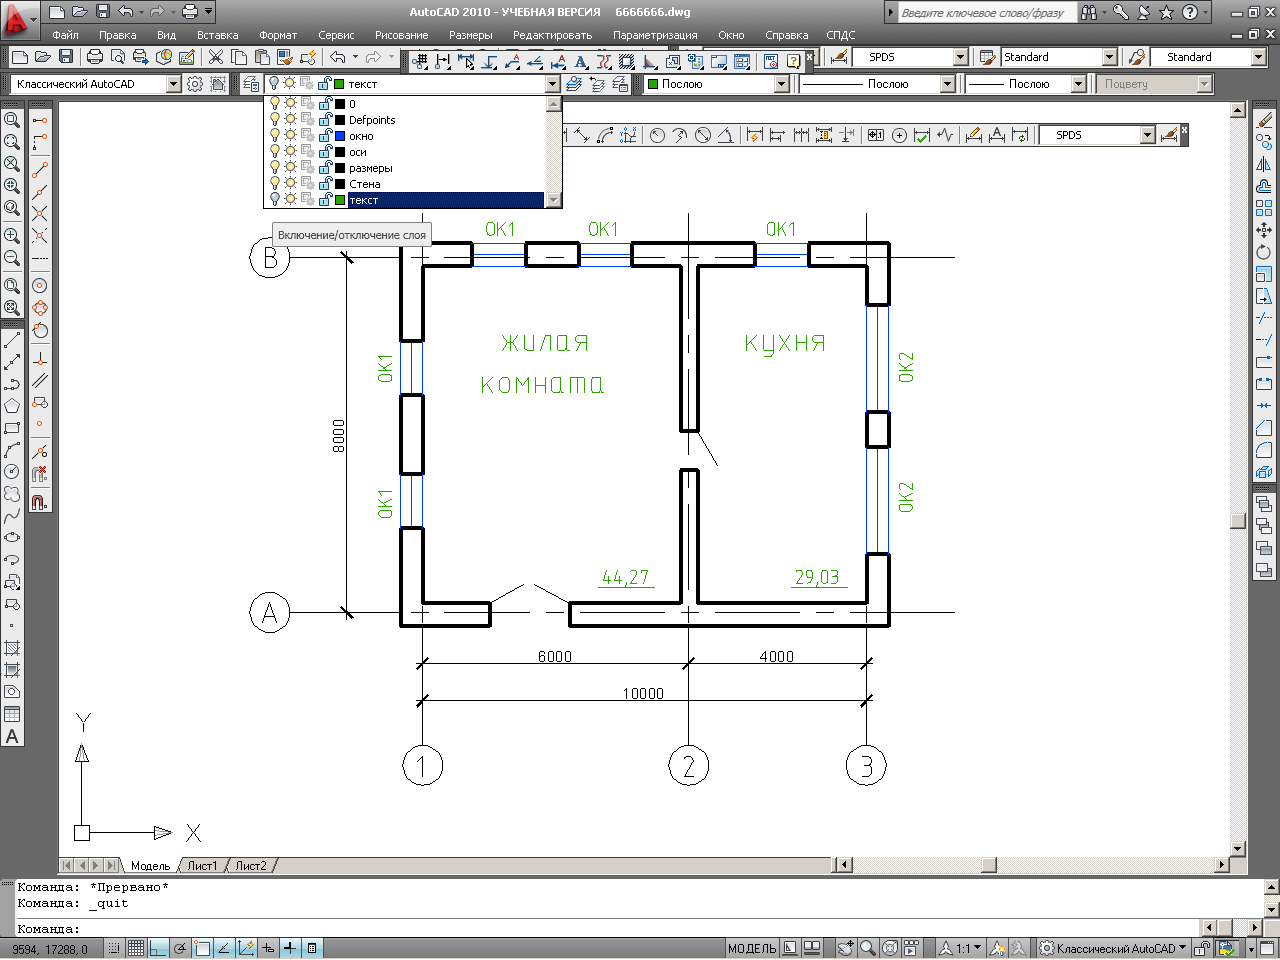Click the black color swatch of layer Стена
1280x960 pixels.
click(x=340, y=184)
